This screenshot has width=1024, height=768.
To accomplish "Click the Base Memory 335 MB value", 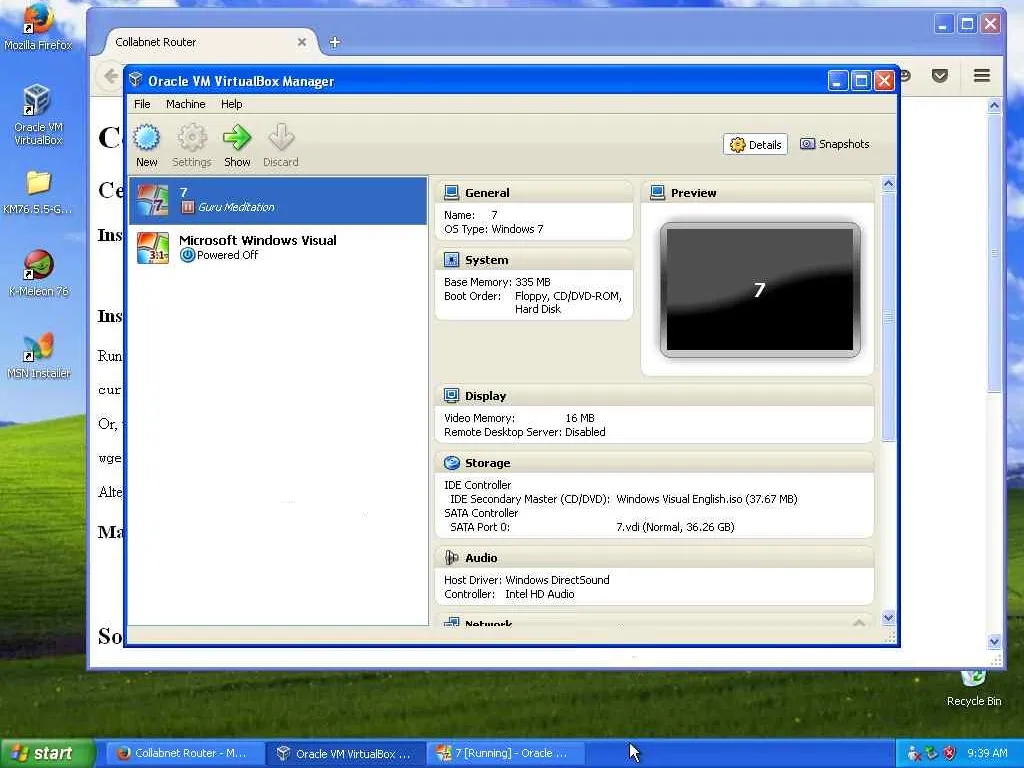I will coord(532,282).
